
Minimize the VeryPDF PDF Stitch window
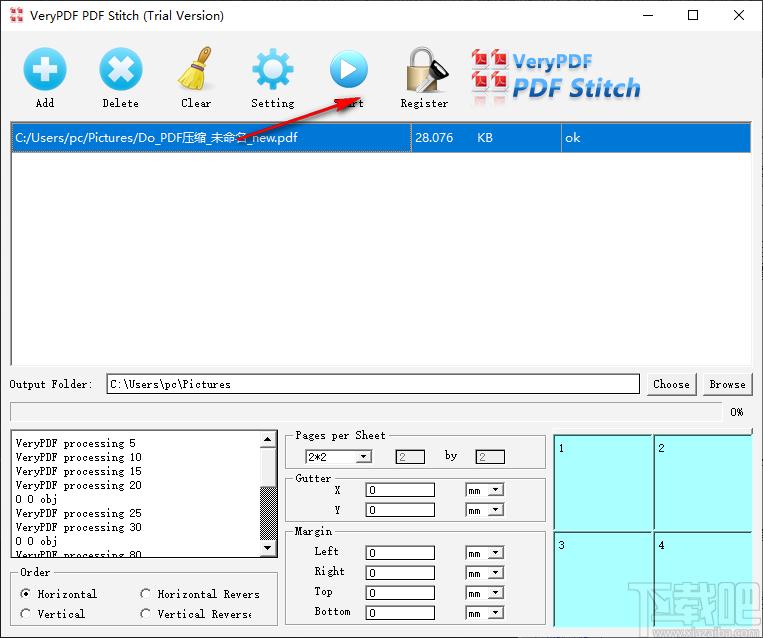coord(648,15)
